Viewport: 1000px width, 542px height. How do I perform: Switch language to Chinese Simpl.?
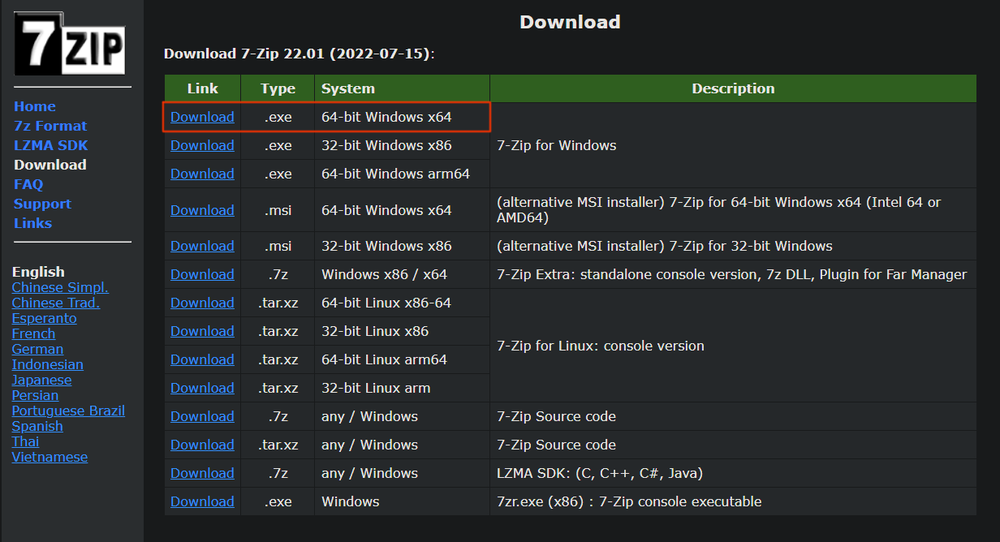pos(60,287)
